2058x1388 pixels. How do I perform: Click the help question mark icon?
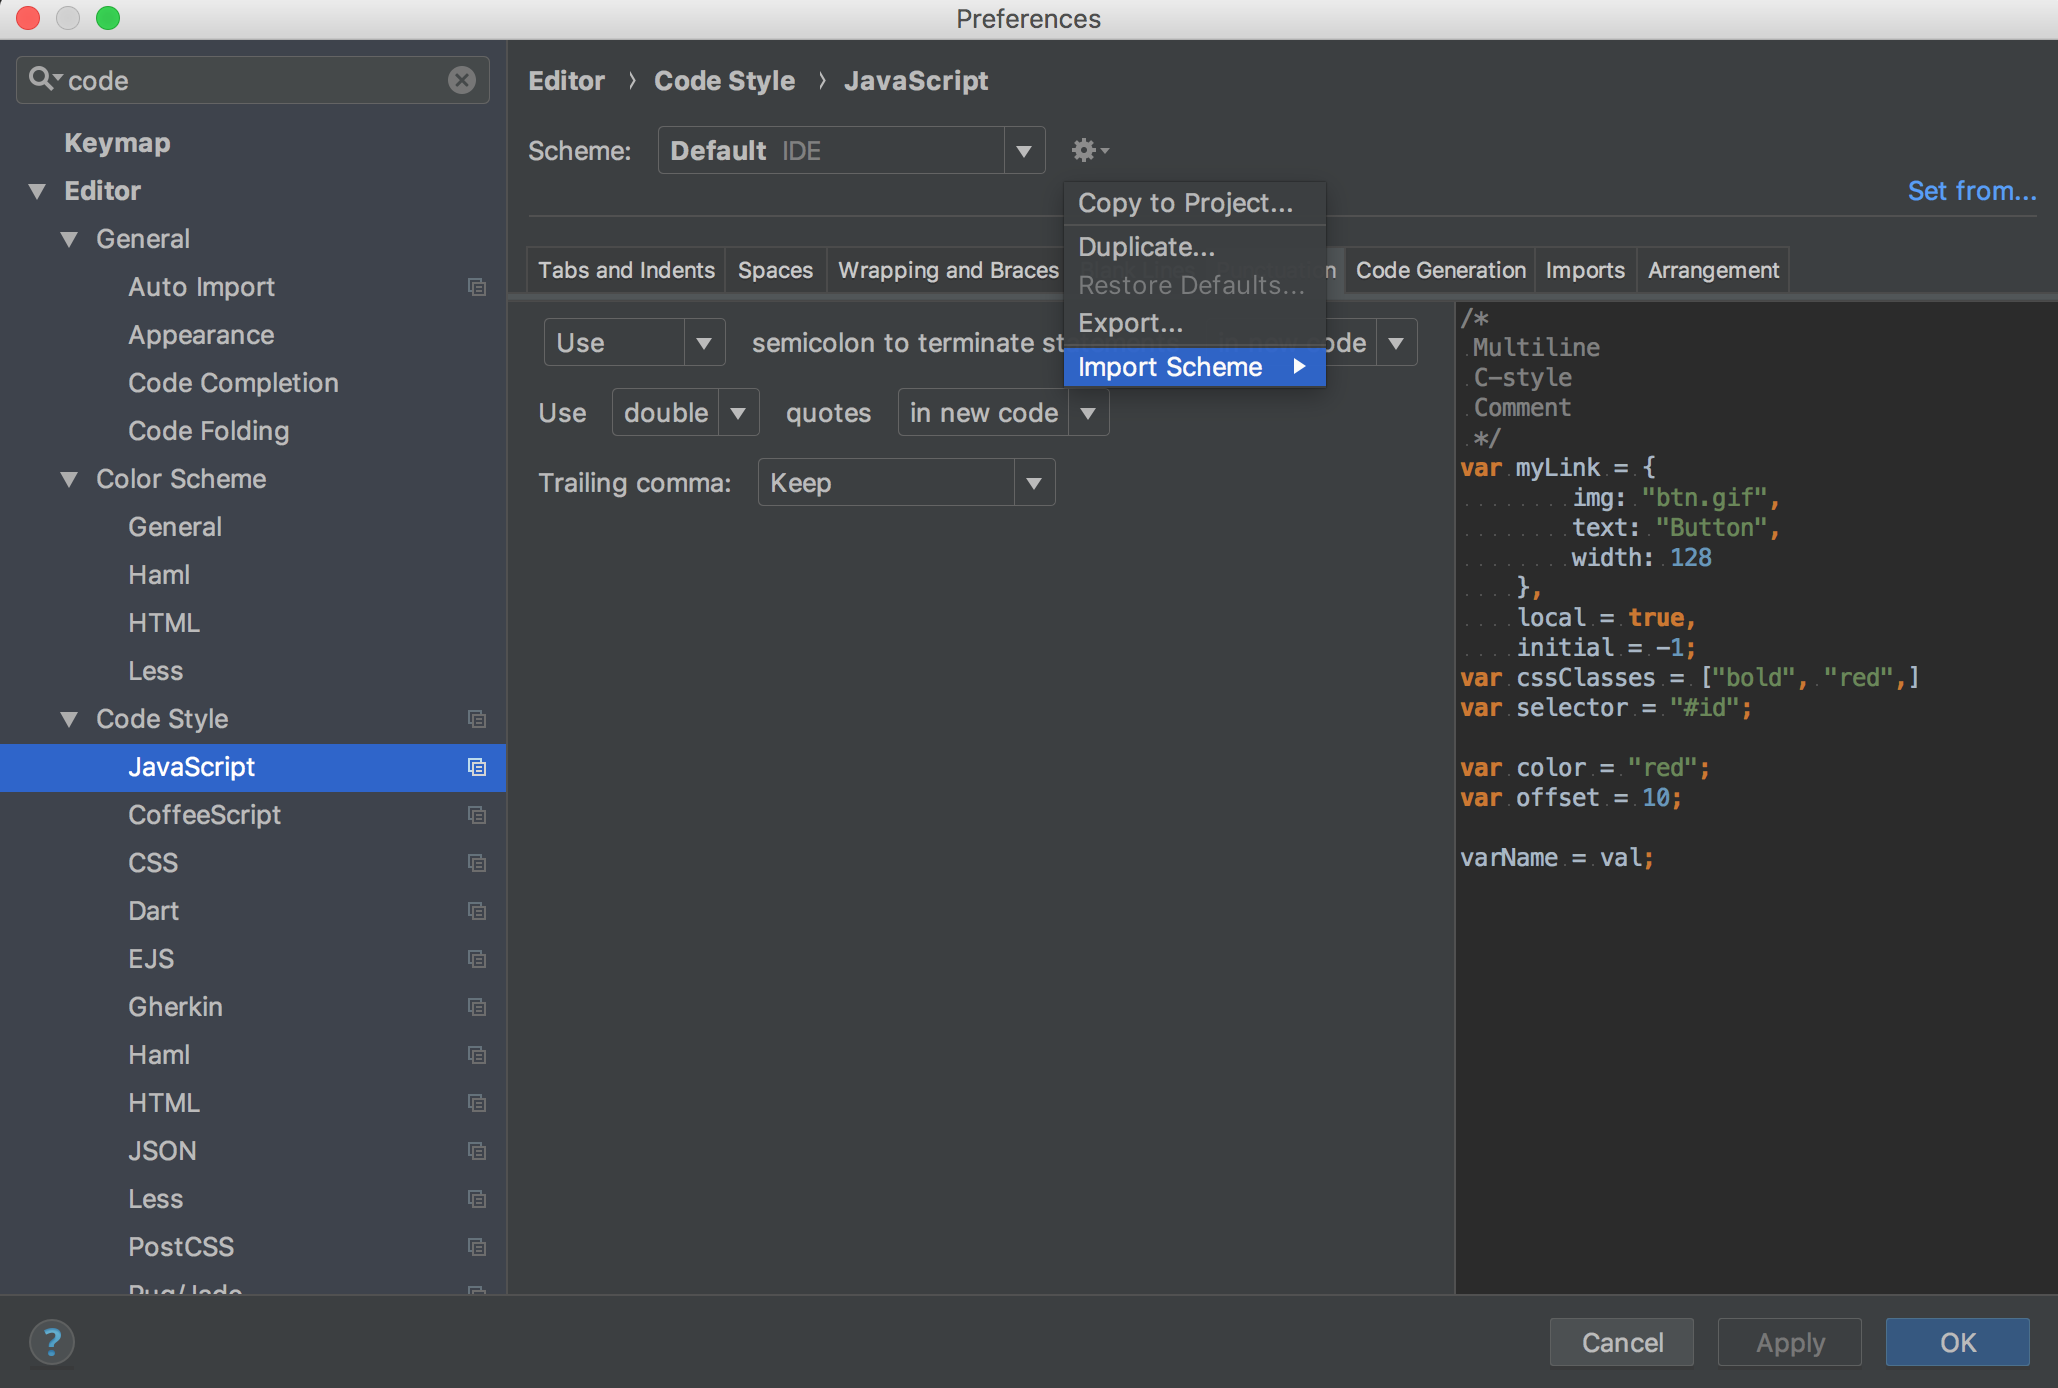click(x=52, y=1342)
